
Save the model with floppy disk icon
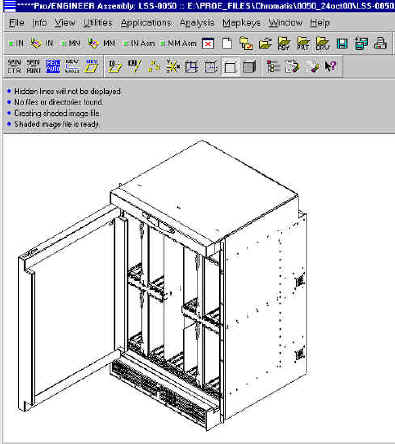(342, 44)
